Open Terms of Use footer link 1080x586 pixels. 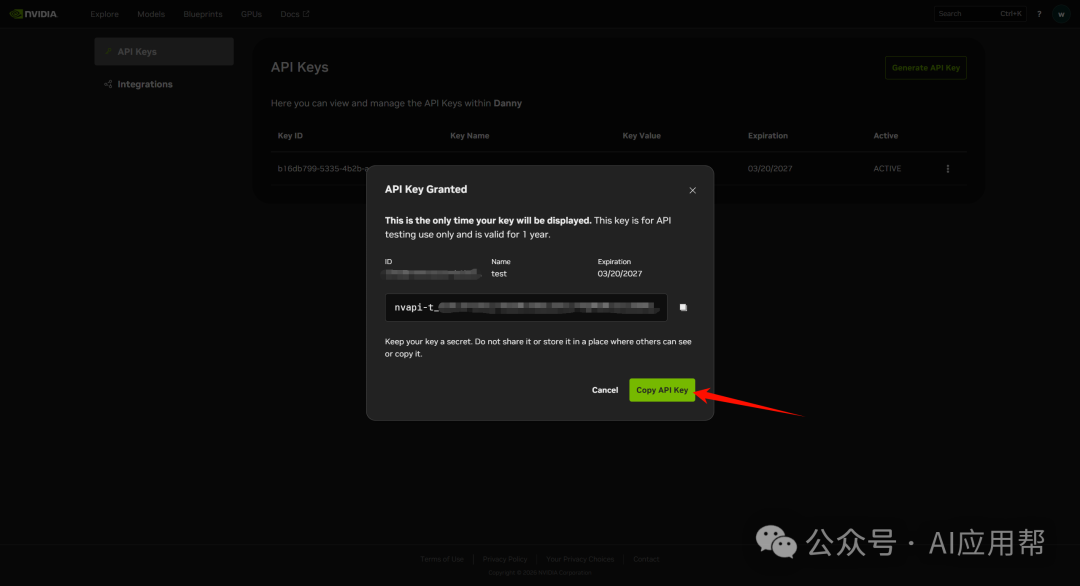coord(442,559)
